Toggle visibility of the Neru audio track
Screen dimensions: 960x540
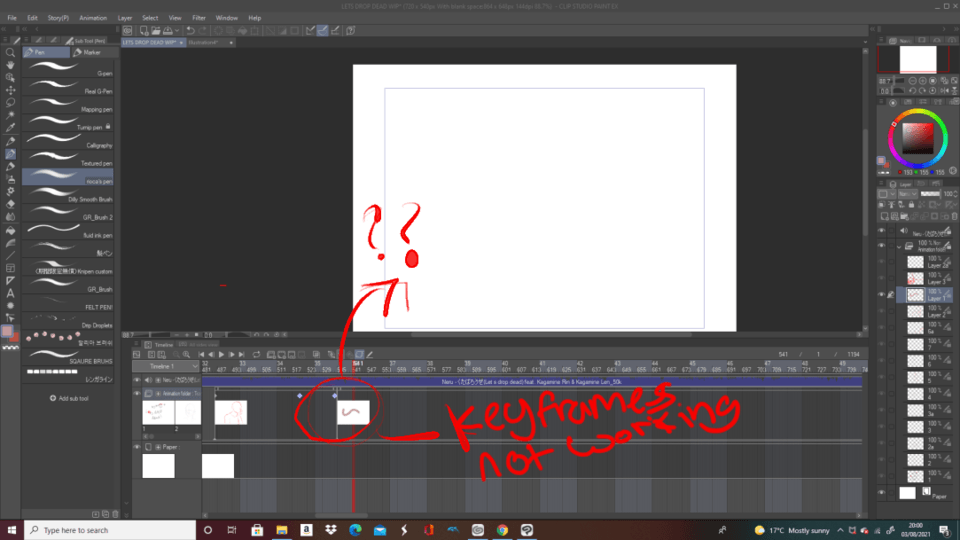click(x=138, y=380)
